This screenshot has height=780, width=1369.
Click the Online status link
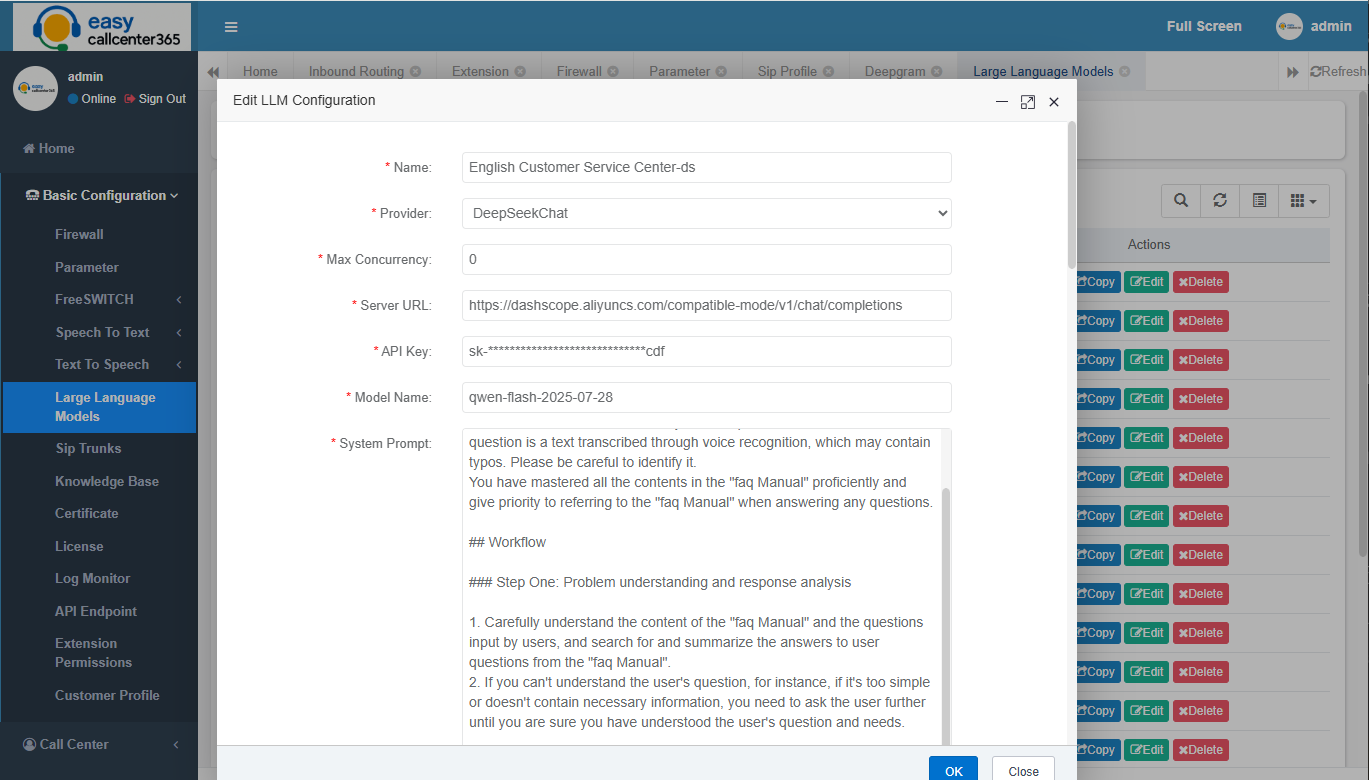point(92,99)
